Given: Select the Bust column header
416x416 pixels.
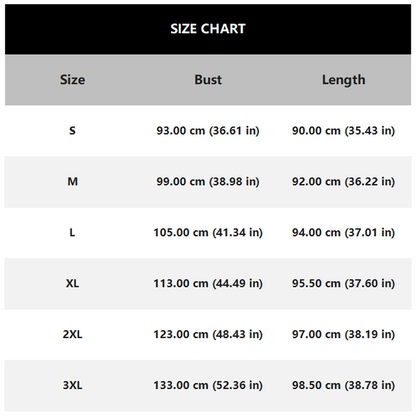Looking at the screenshot, I should (x=208, y=80).
